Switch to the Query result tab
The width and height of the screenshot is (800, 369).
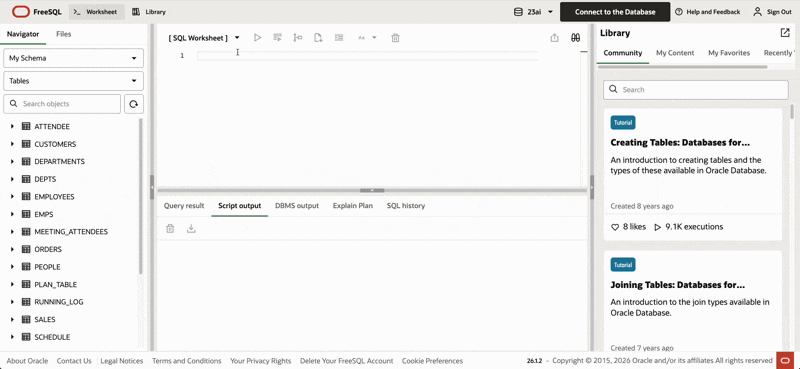[x=184, y=206]
